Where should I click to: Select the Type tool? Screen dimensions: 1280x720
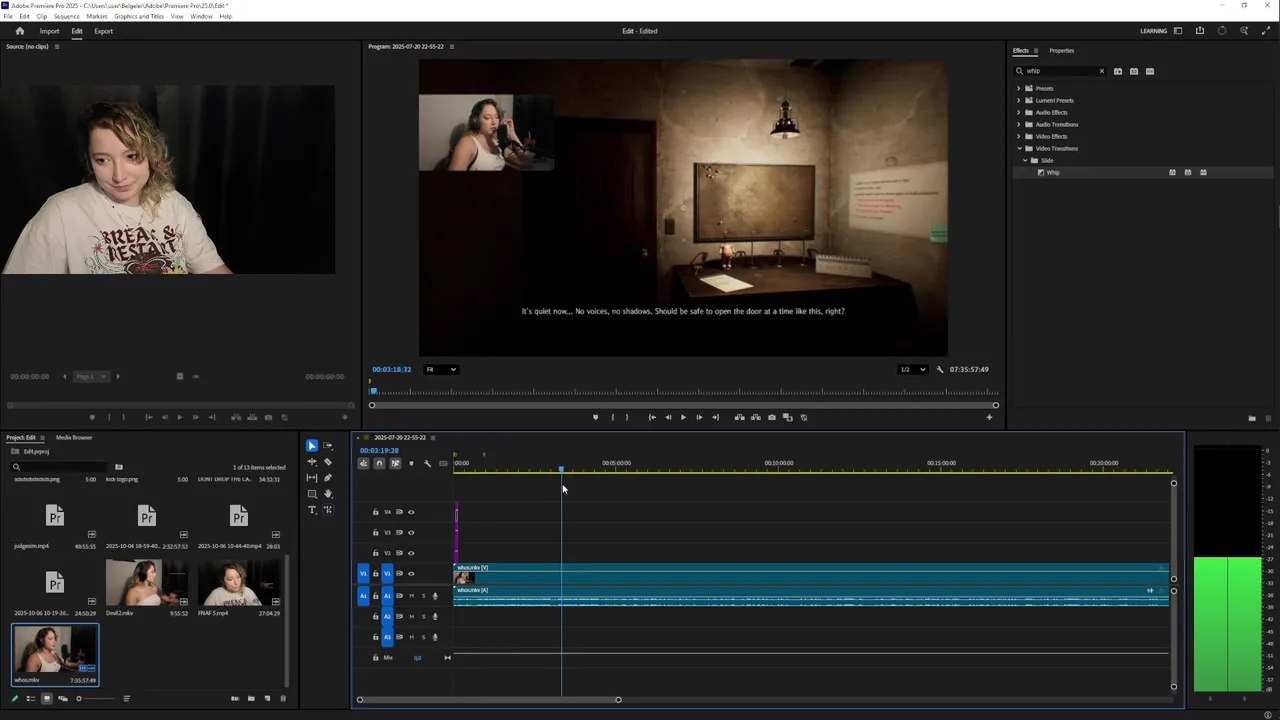312,510
